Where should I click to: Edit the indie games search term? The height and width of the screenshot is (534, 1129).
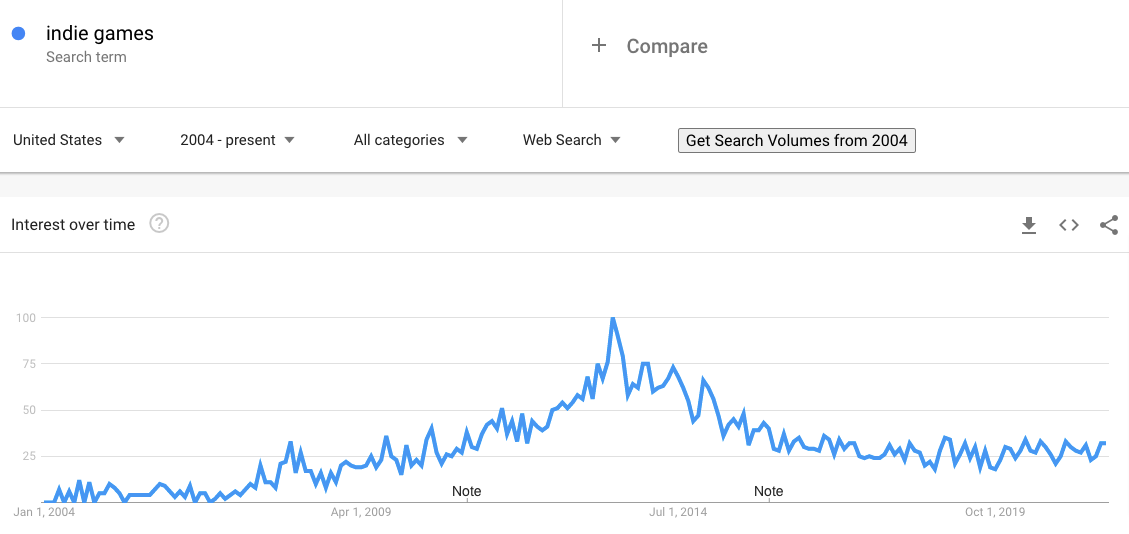point(100,34)
